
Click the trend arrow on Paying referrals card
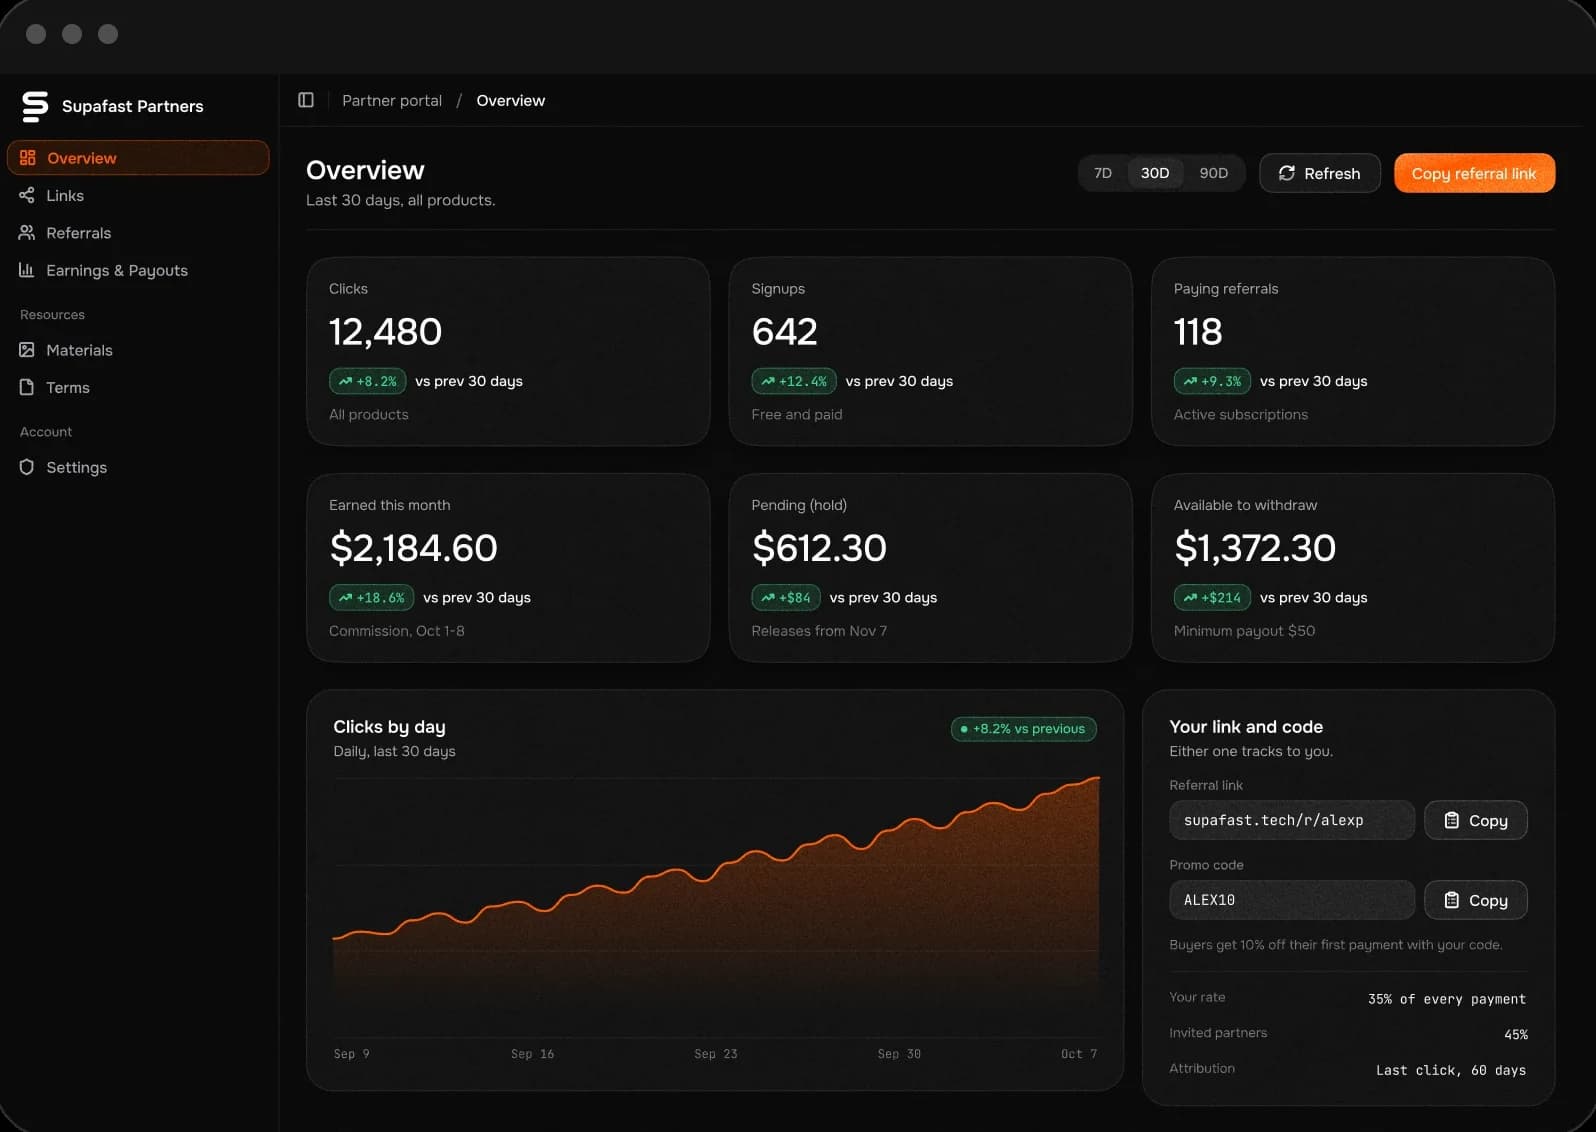(1190, 381)
